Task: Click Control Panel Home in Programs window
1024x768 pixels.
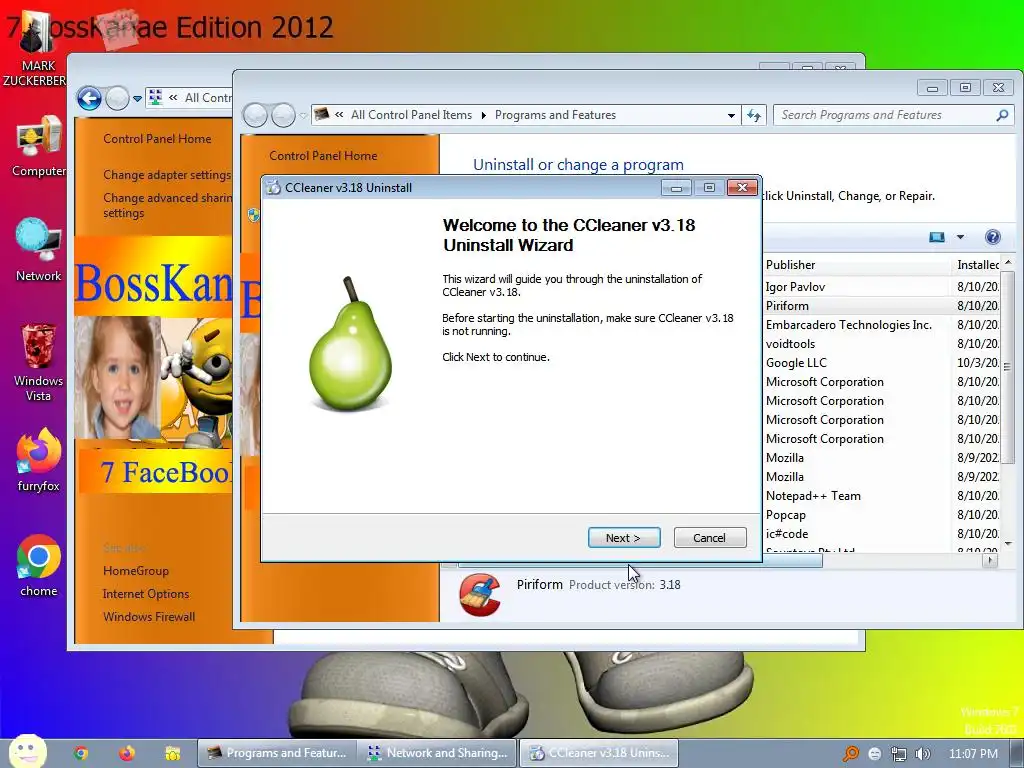Action: [x=323, y=155]
